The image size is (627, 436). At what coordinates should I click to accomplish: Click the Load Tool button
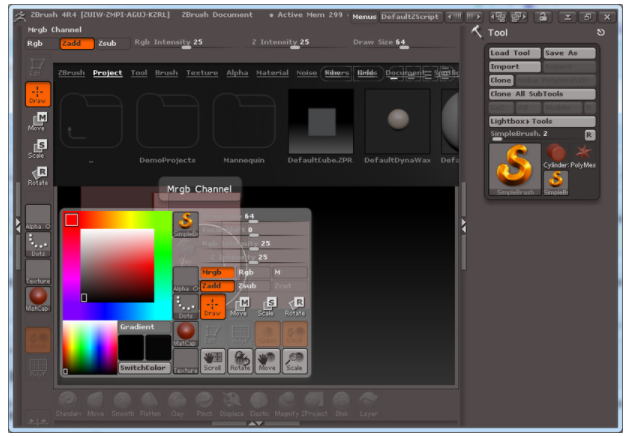513,53
